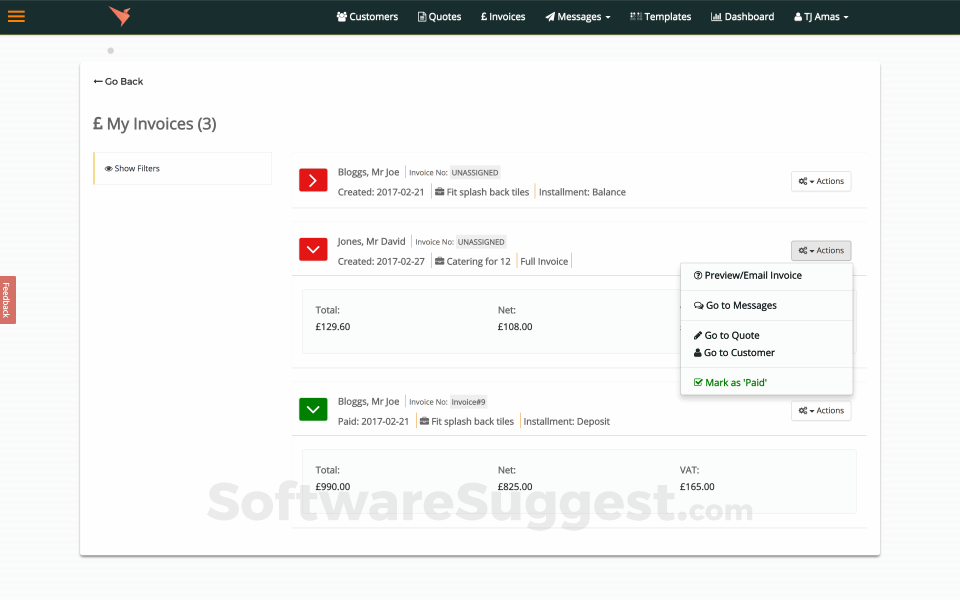Viewport: 960px width, 600px height.
Task: Click the Catering for 12 job label
Action: tap(473, 261)
